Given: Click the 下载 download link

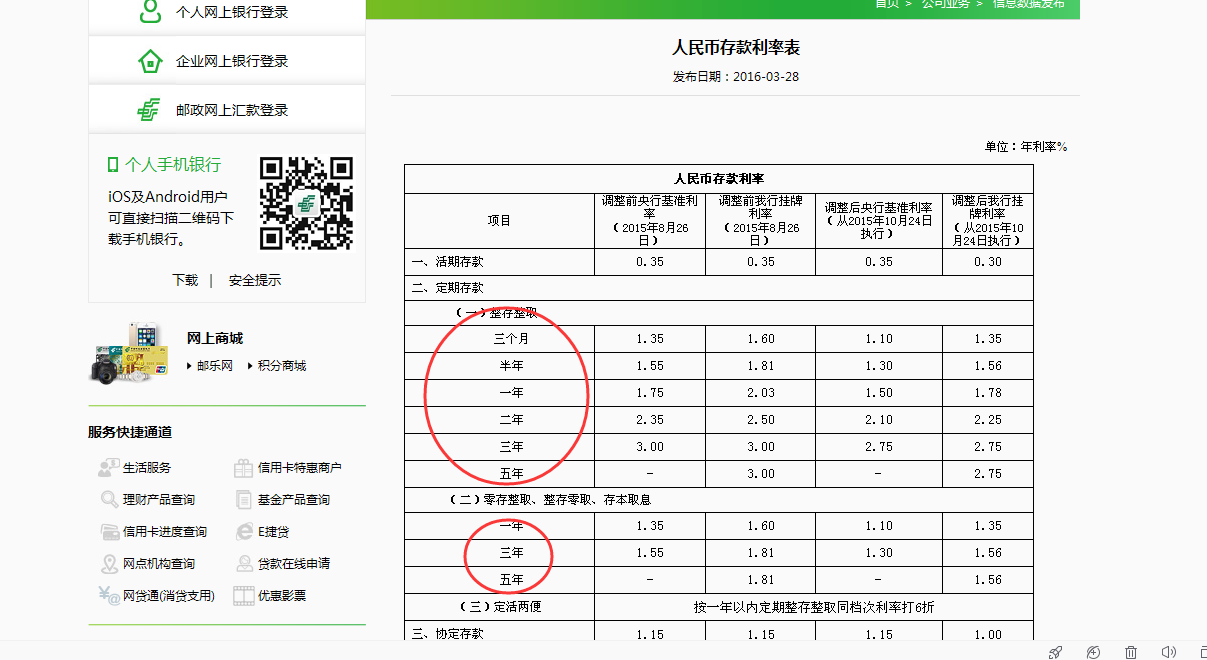Looking at the screenshot, I should (x=185, y=280).
